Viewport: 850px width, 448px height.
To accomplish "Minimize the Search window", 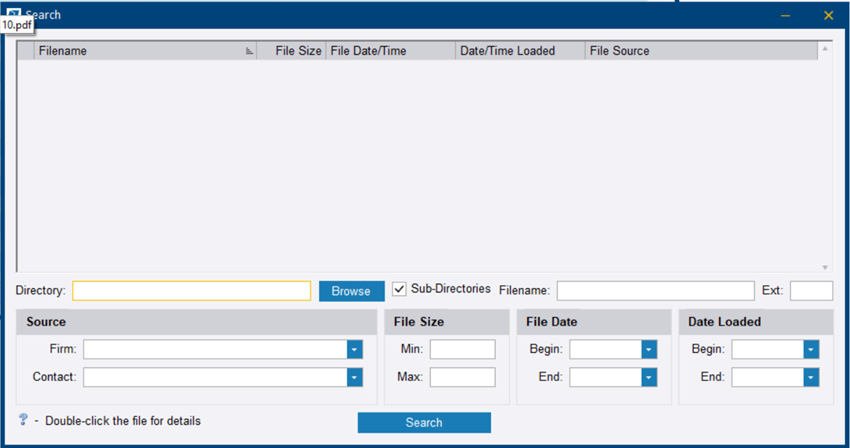I will [x=786, y=15].
